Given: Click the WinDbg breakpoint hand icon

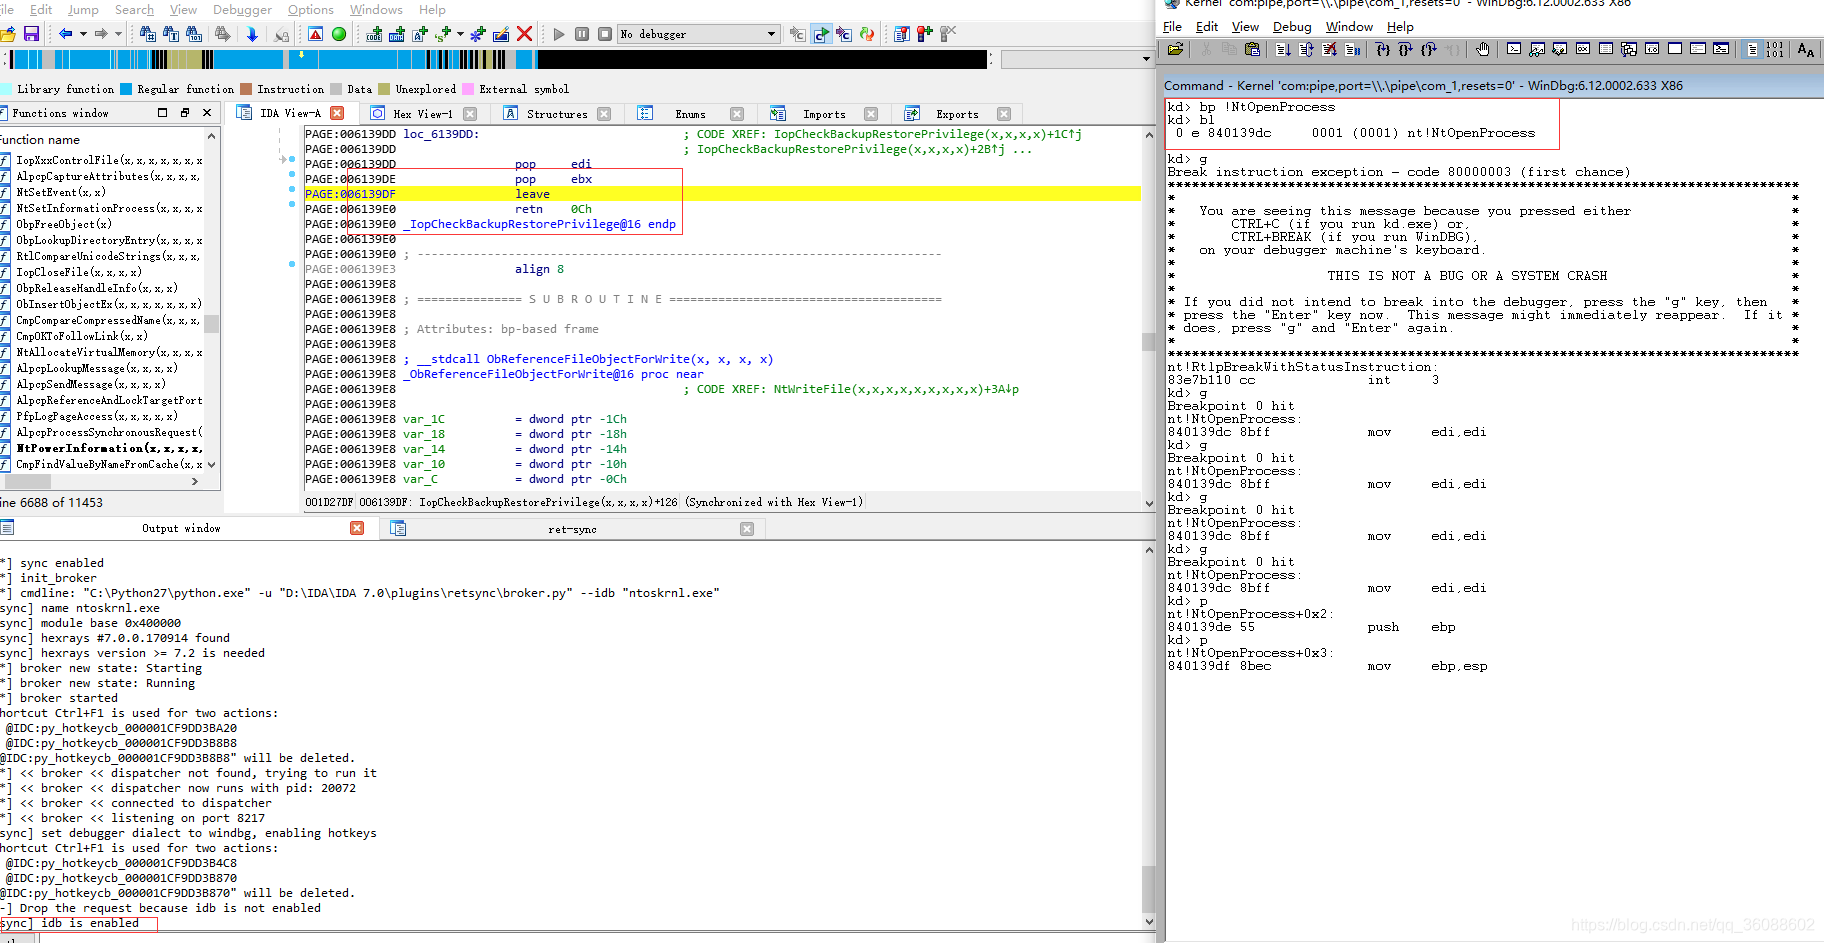Looking at the screenshot, I should pos(1482,49).
